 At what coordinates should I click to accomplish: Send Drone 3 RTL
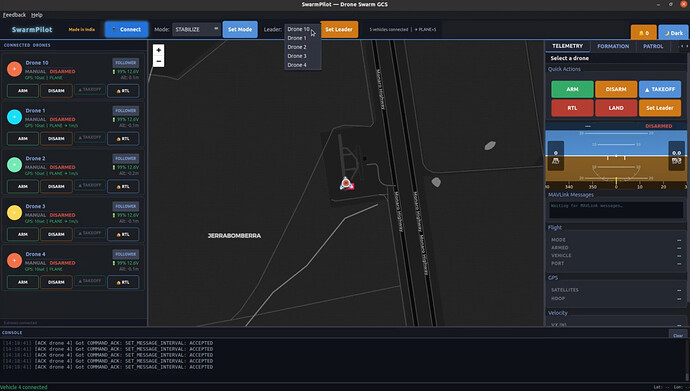(123, 234)
